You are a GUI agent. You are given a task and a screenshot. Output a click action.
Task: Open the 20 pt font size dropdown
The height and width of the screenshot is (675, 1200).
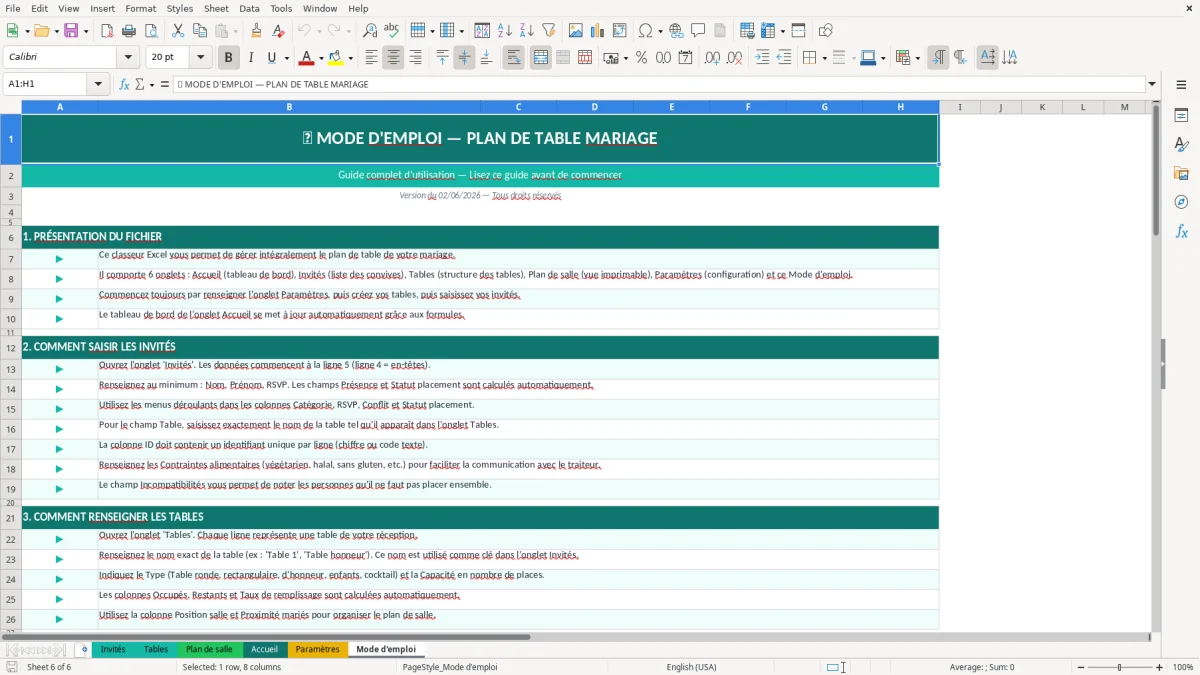201,58
